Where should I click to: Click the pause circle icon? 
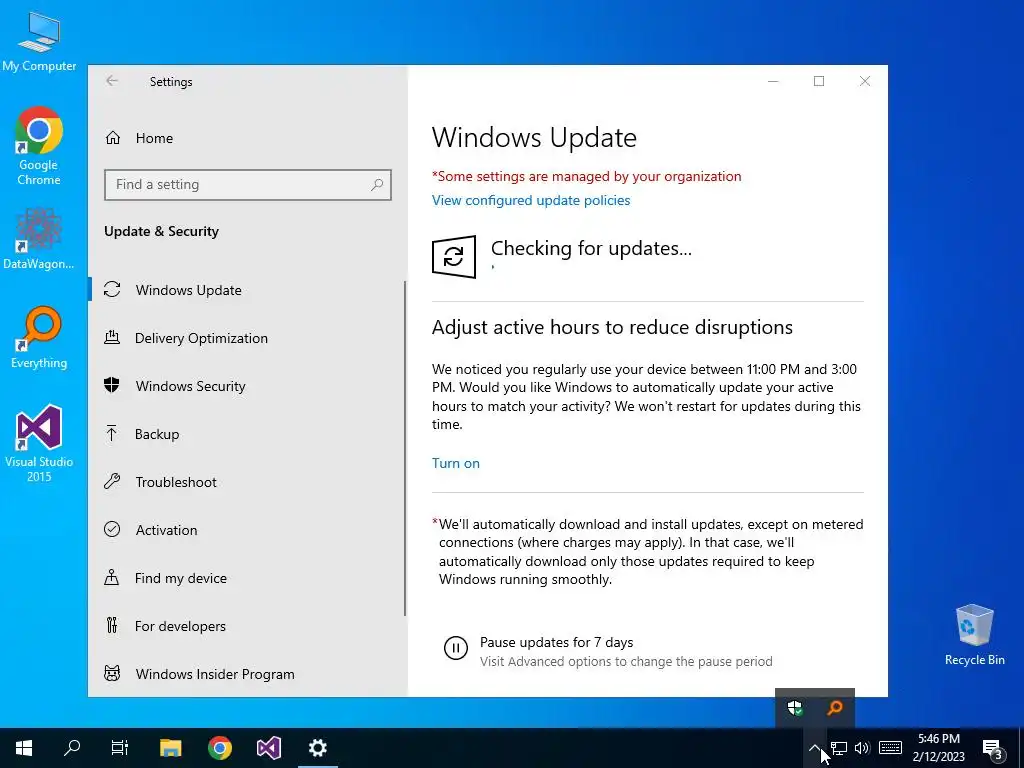(x=456, y=648)
